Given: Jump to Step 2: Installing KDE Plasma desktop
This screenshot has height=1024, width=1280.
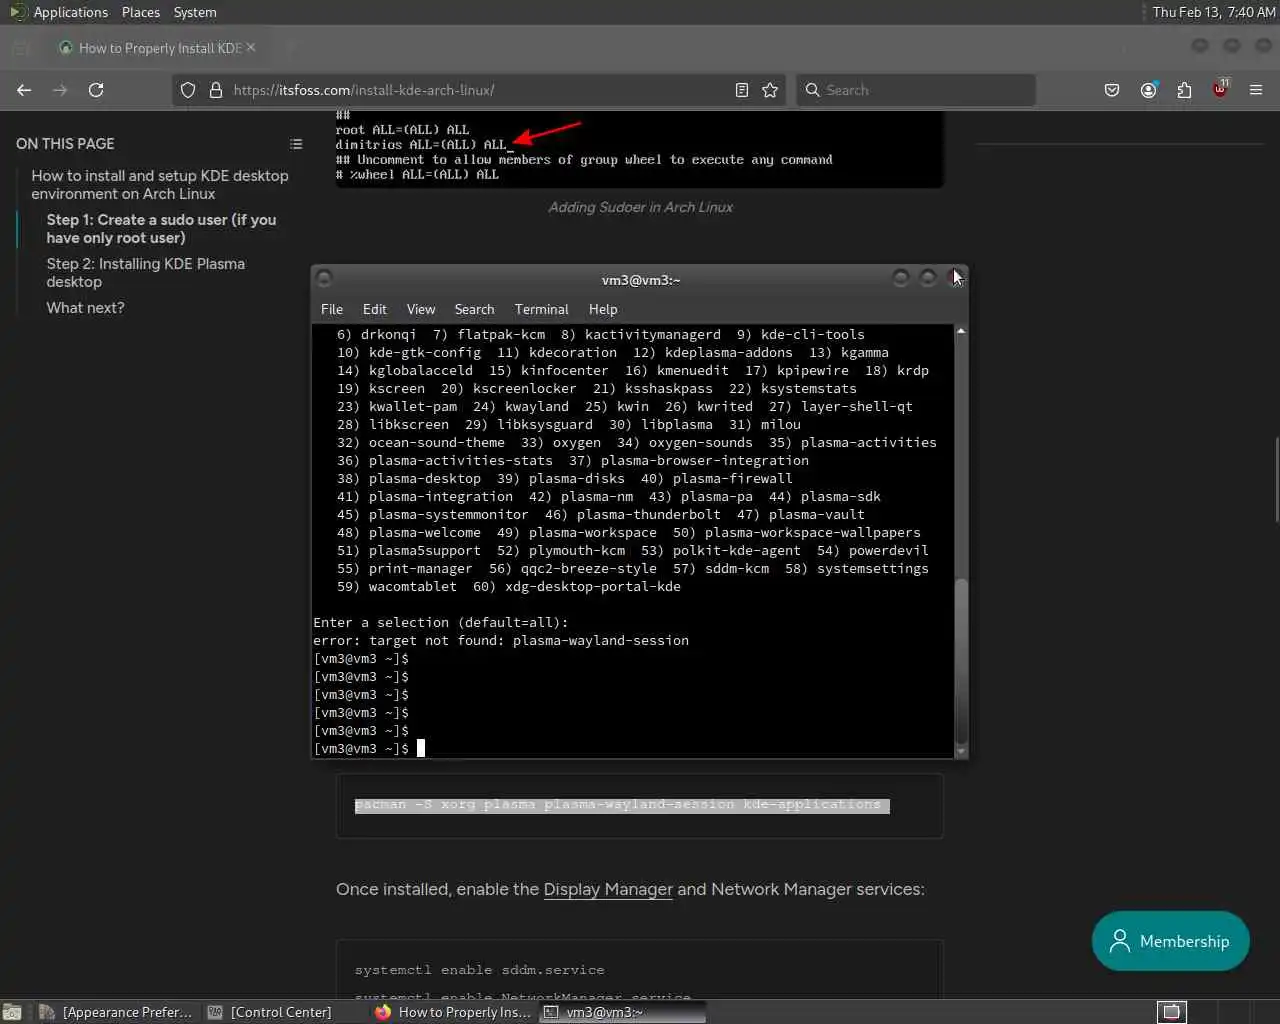Looking at the screenshot, I should click(x=146, y=273).
